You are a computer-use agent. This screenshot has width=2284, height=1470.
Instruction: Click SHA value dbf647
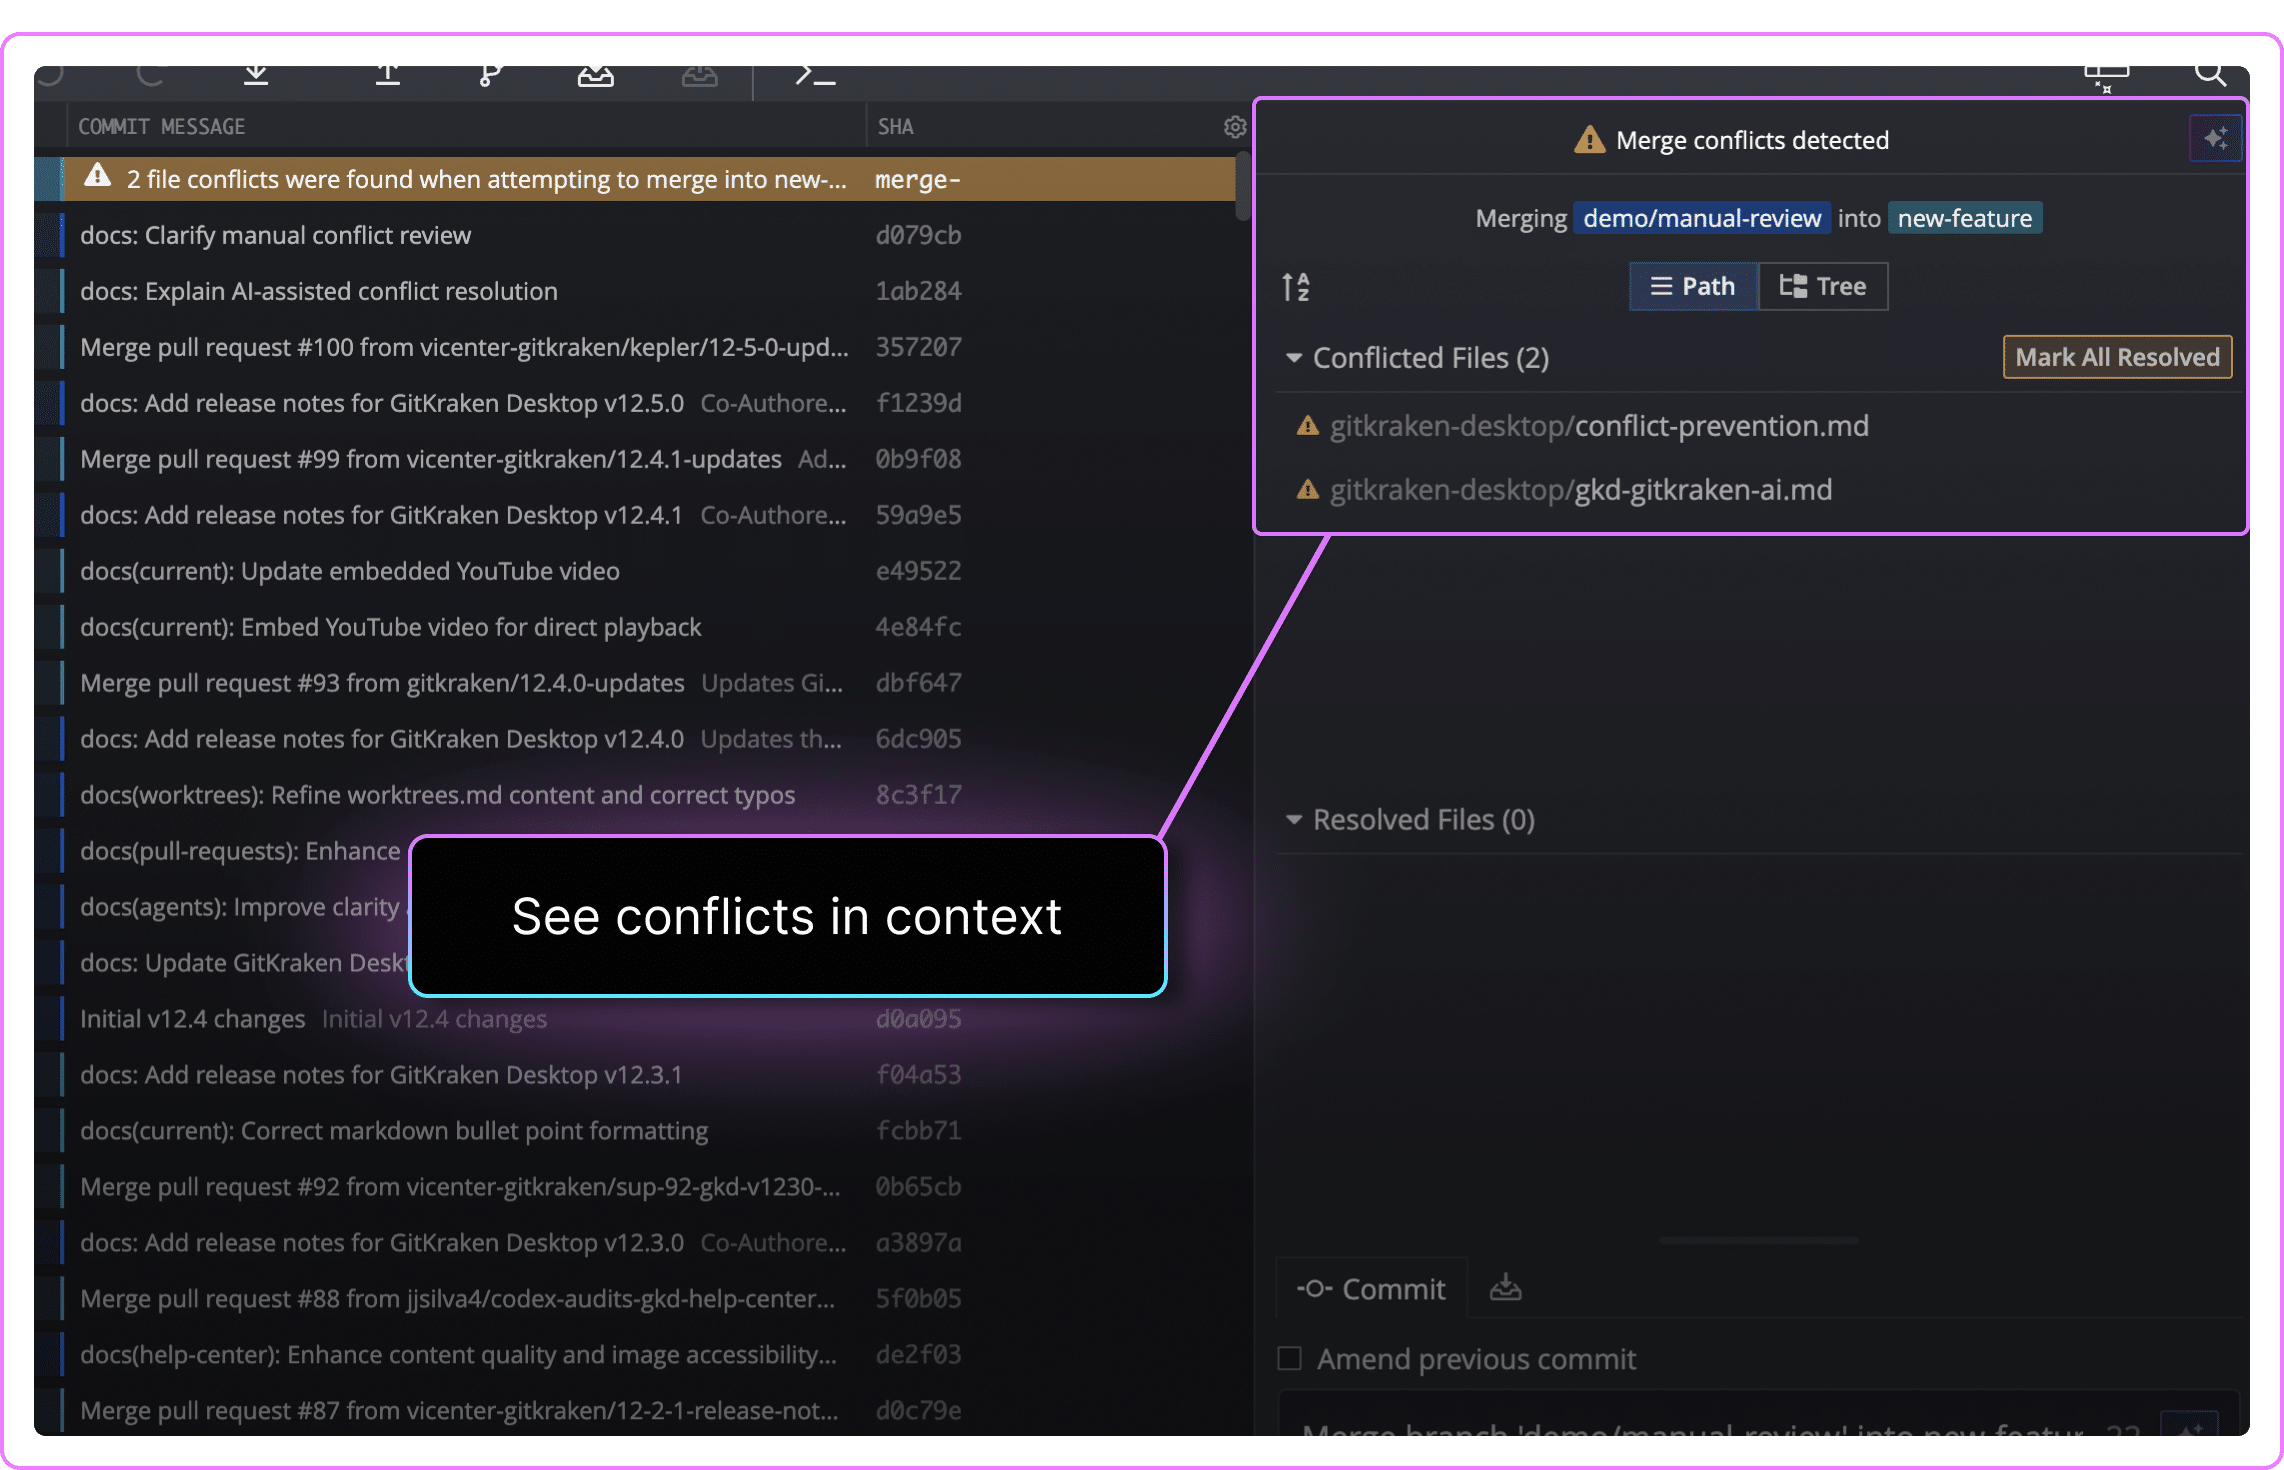pos(918,683)
